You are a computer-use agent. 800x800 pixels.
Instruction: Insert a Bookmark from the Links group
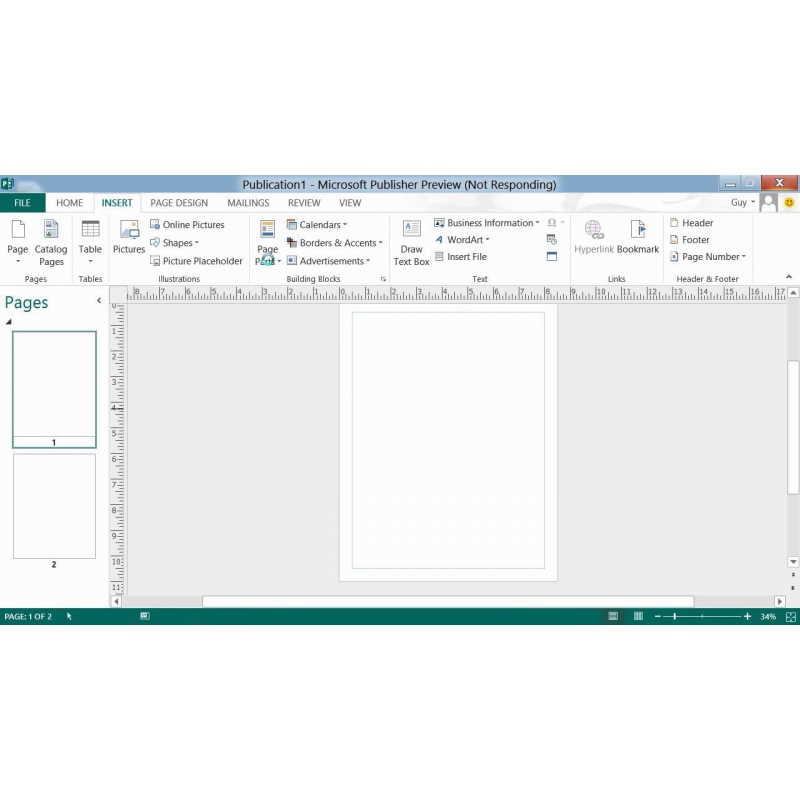pos(637,238)
